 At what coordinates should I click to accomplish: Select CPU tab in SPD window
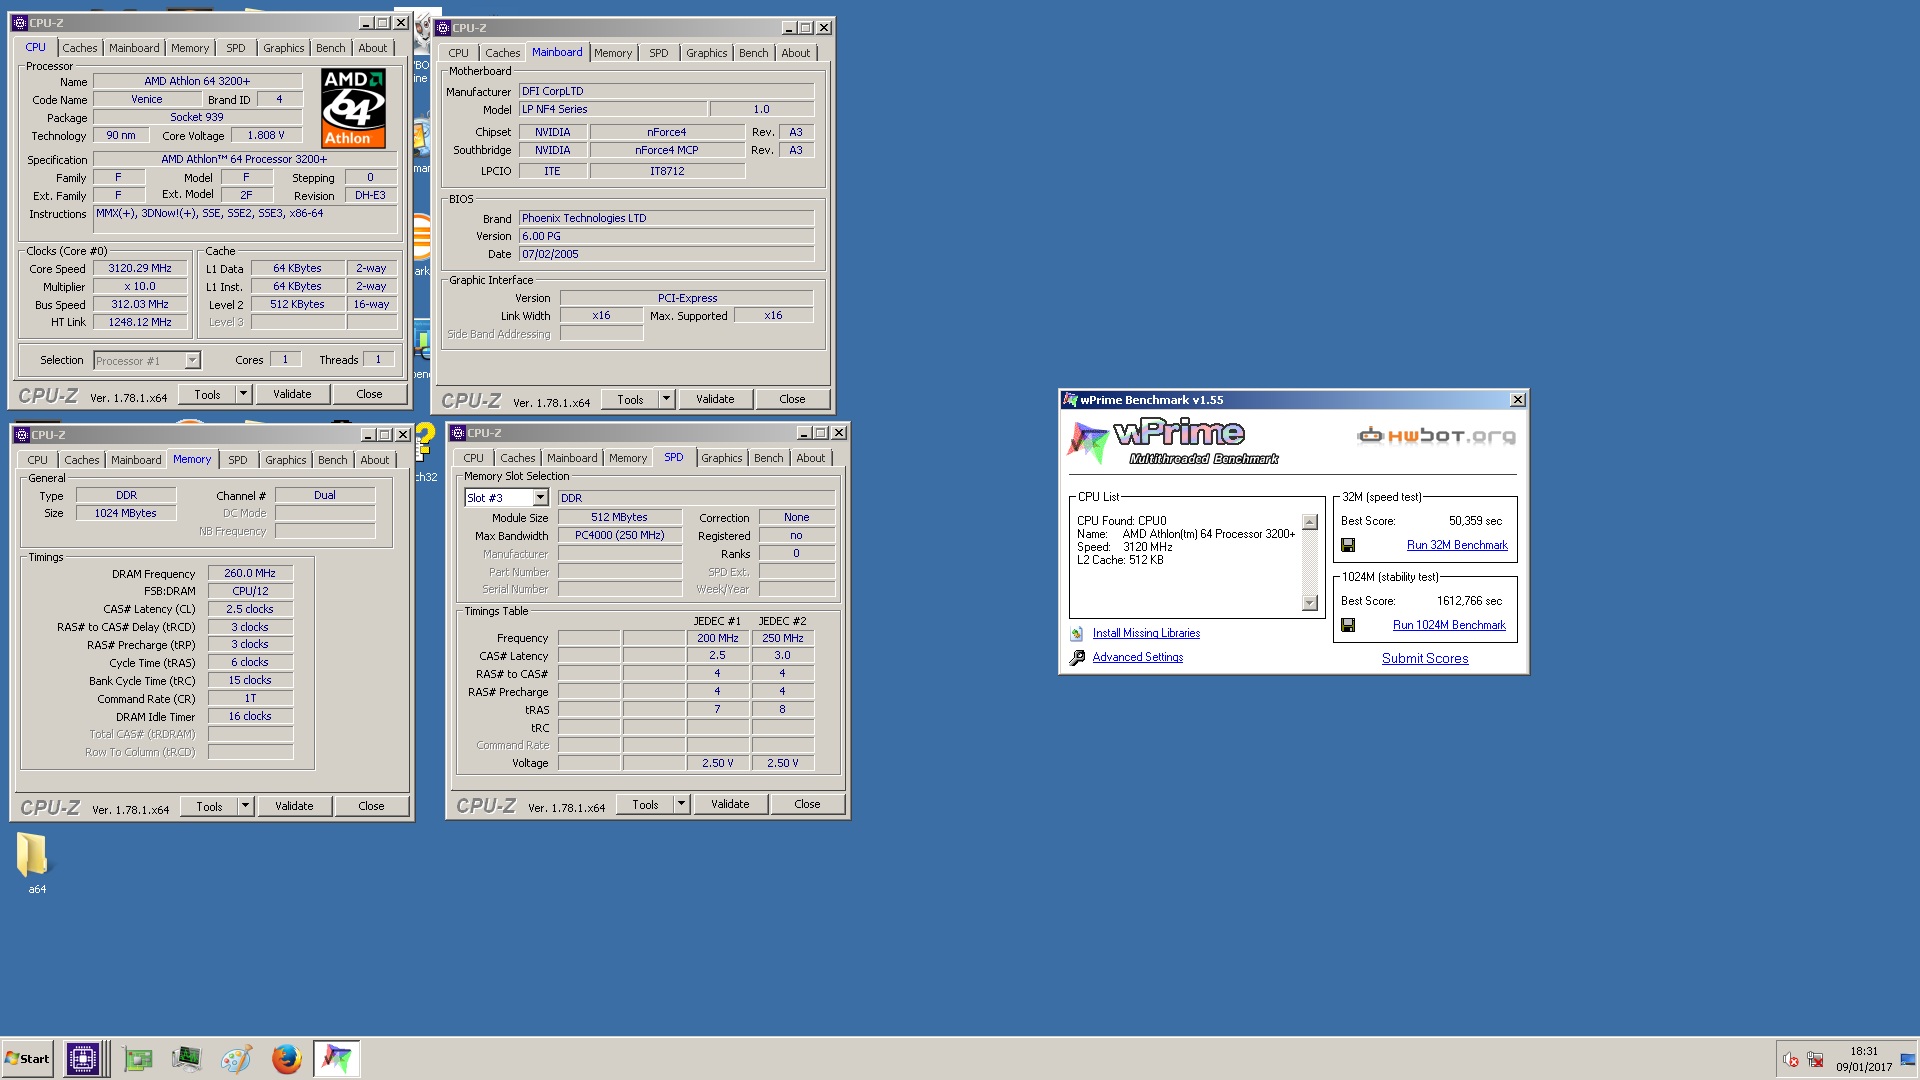[x=474, y=458]
